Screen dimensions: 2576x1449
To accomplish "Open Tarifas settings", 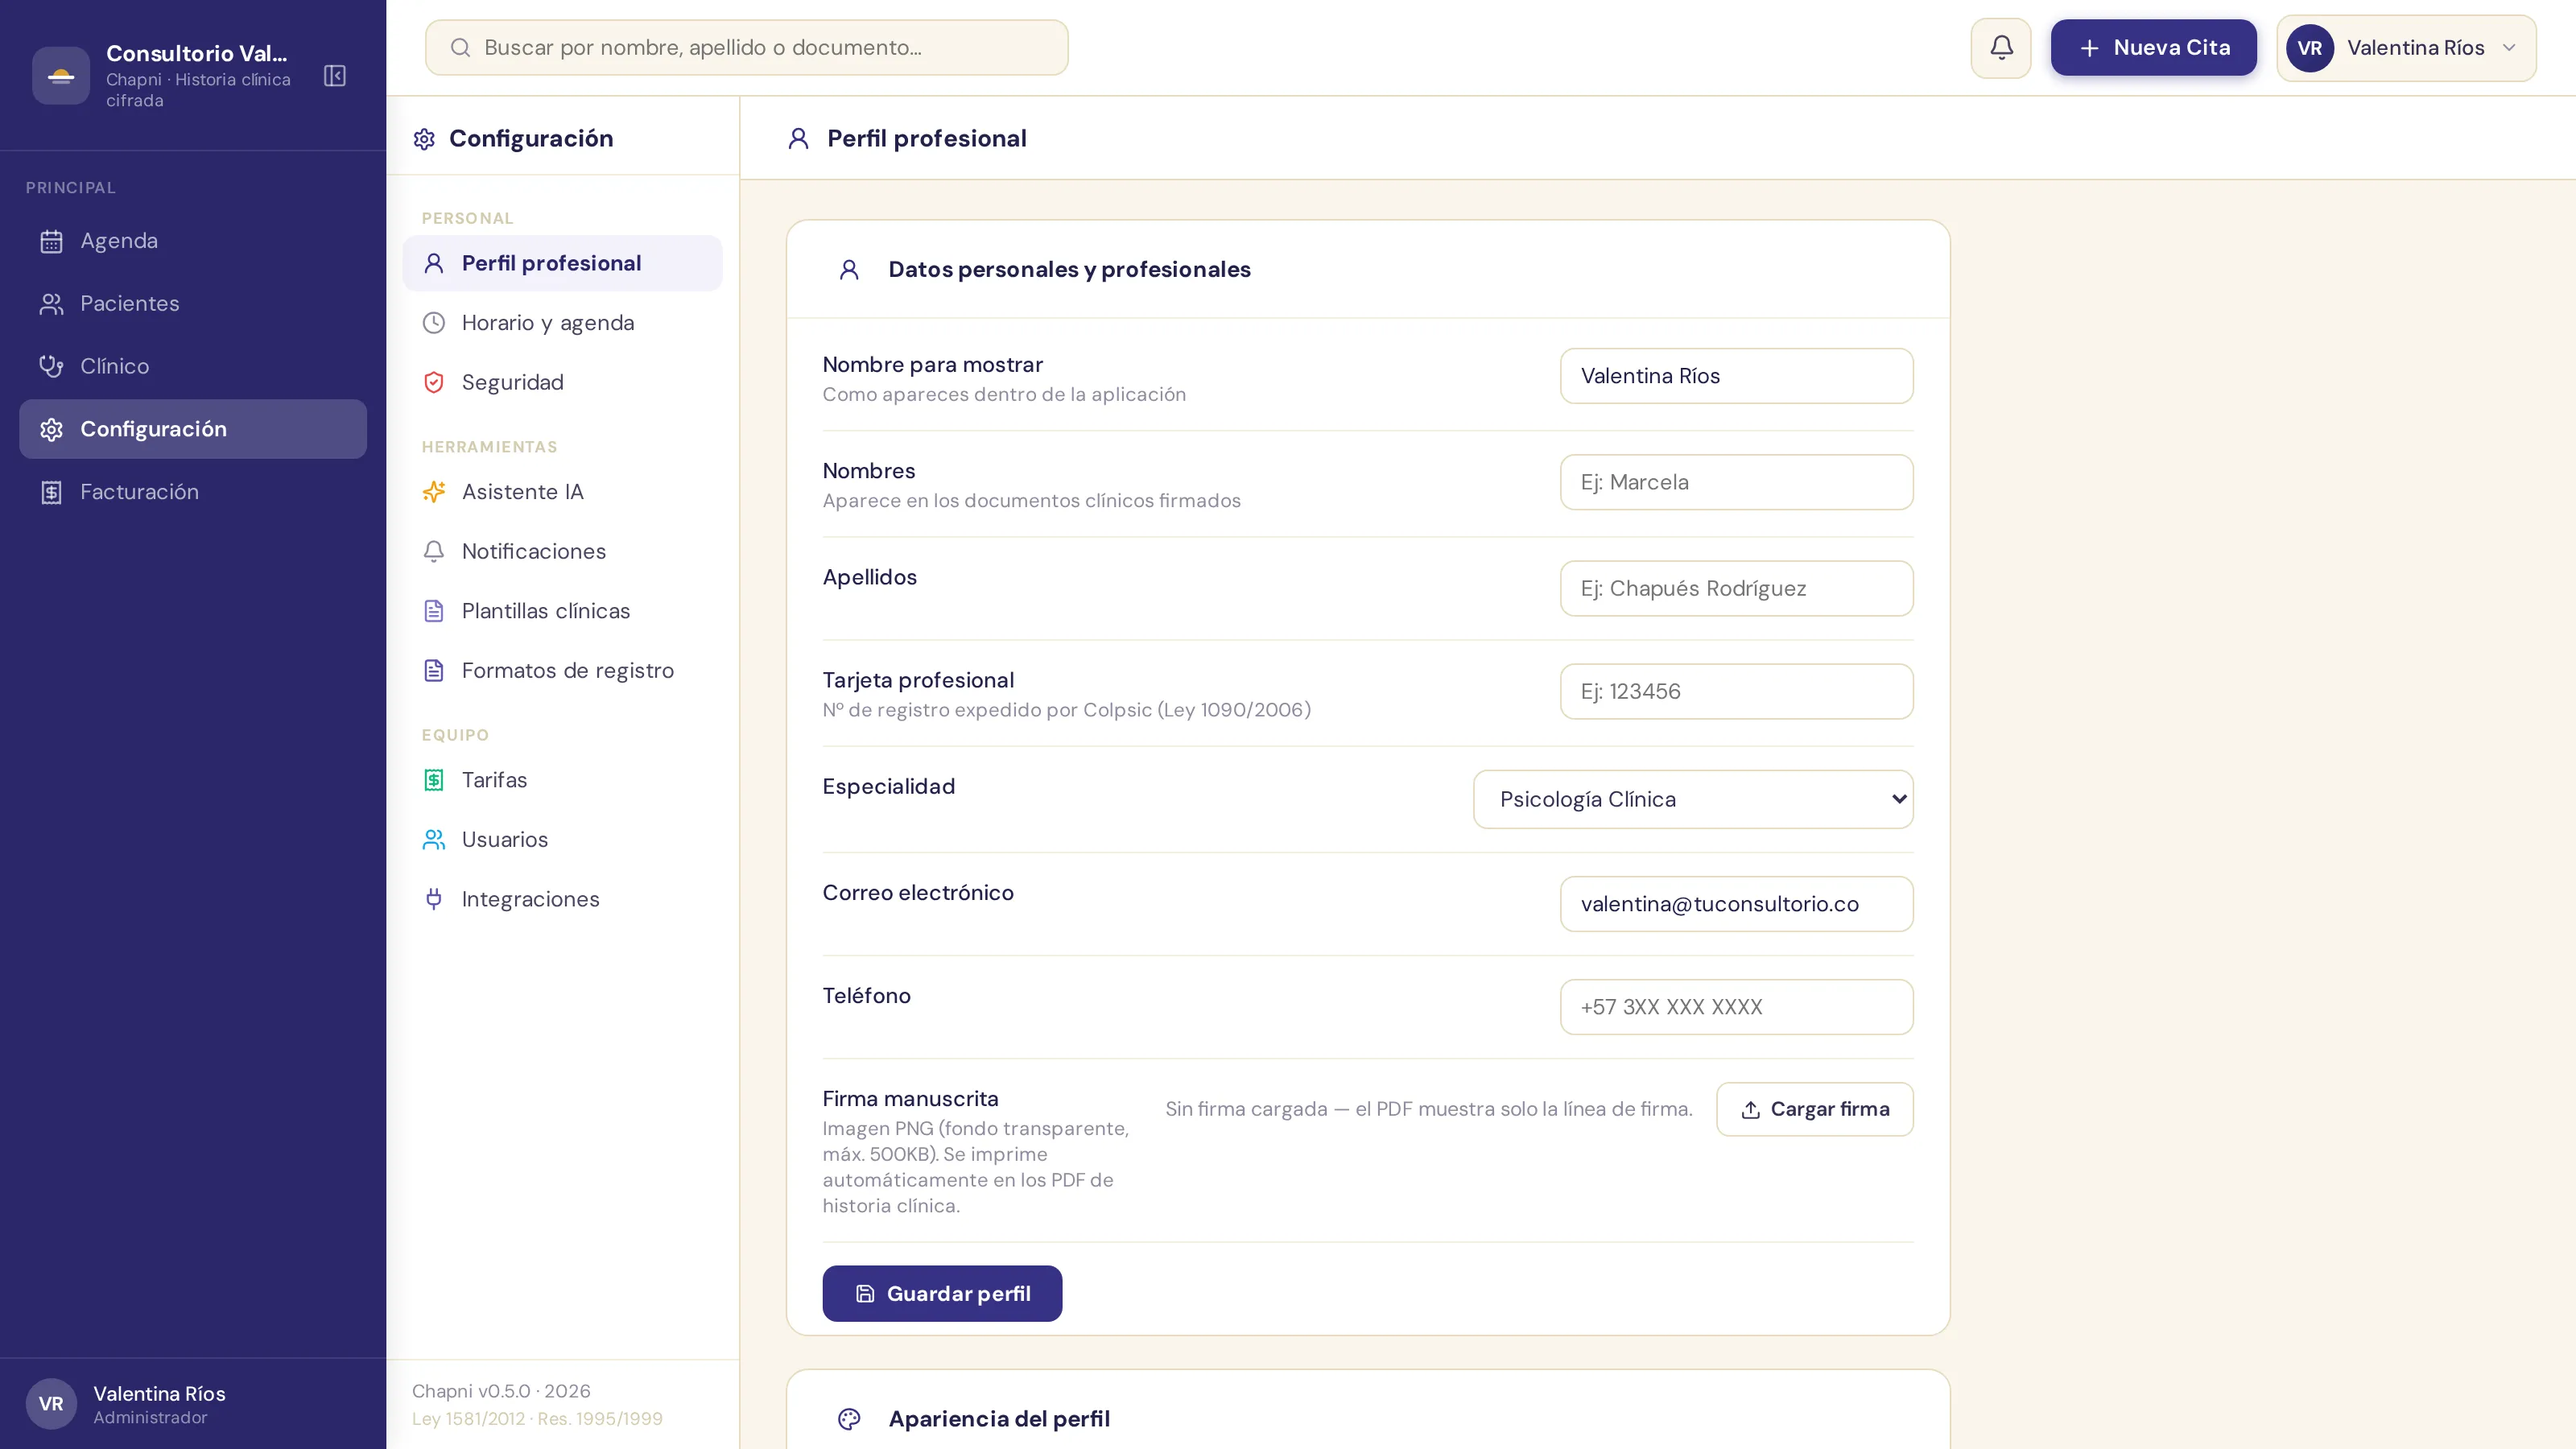I will (562, 780).
